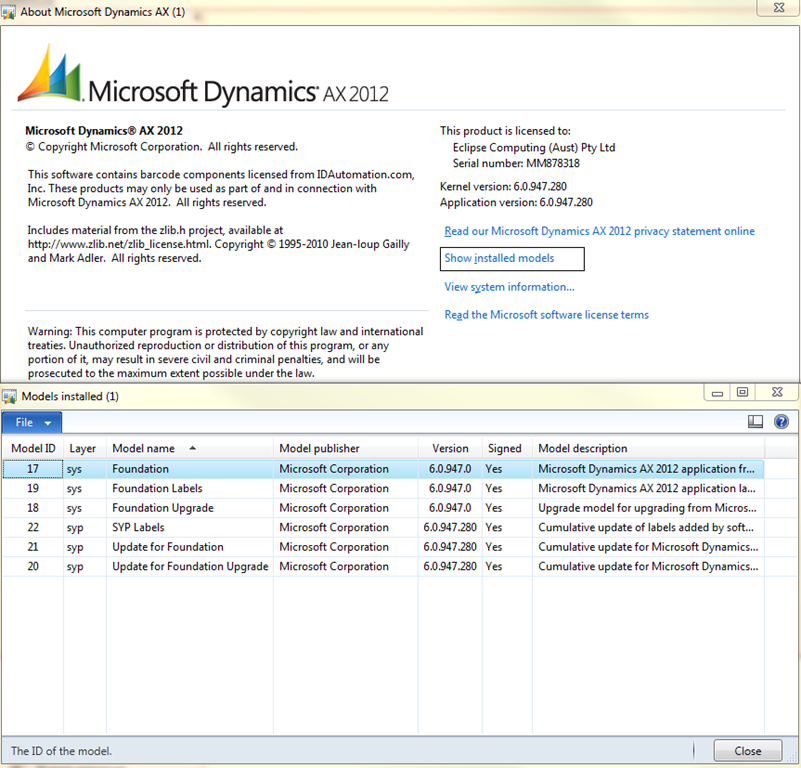The height and width of the screenshot is (768, 801).
Task: Click the About Dynamics AX window icon
Action: point(9,12)
